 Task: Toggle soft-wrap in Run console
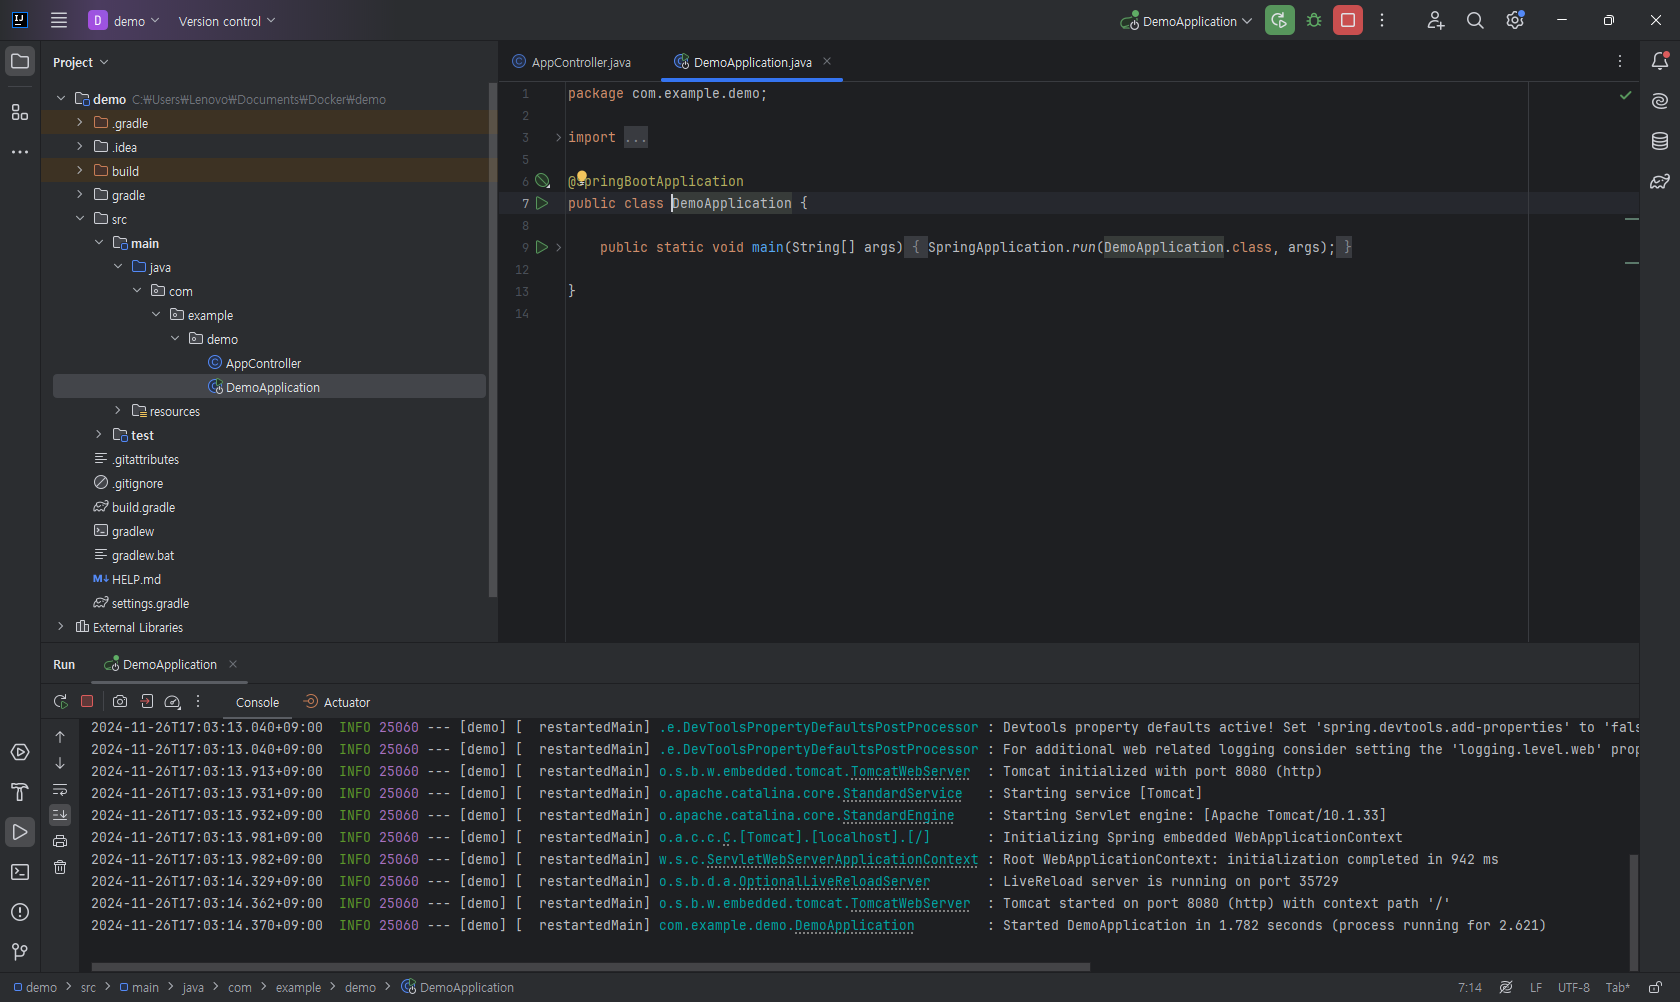pyautogui.click(x=60, y=789)
